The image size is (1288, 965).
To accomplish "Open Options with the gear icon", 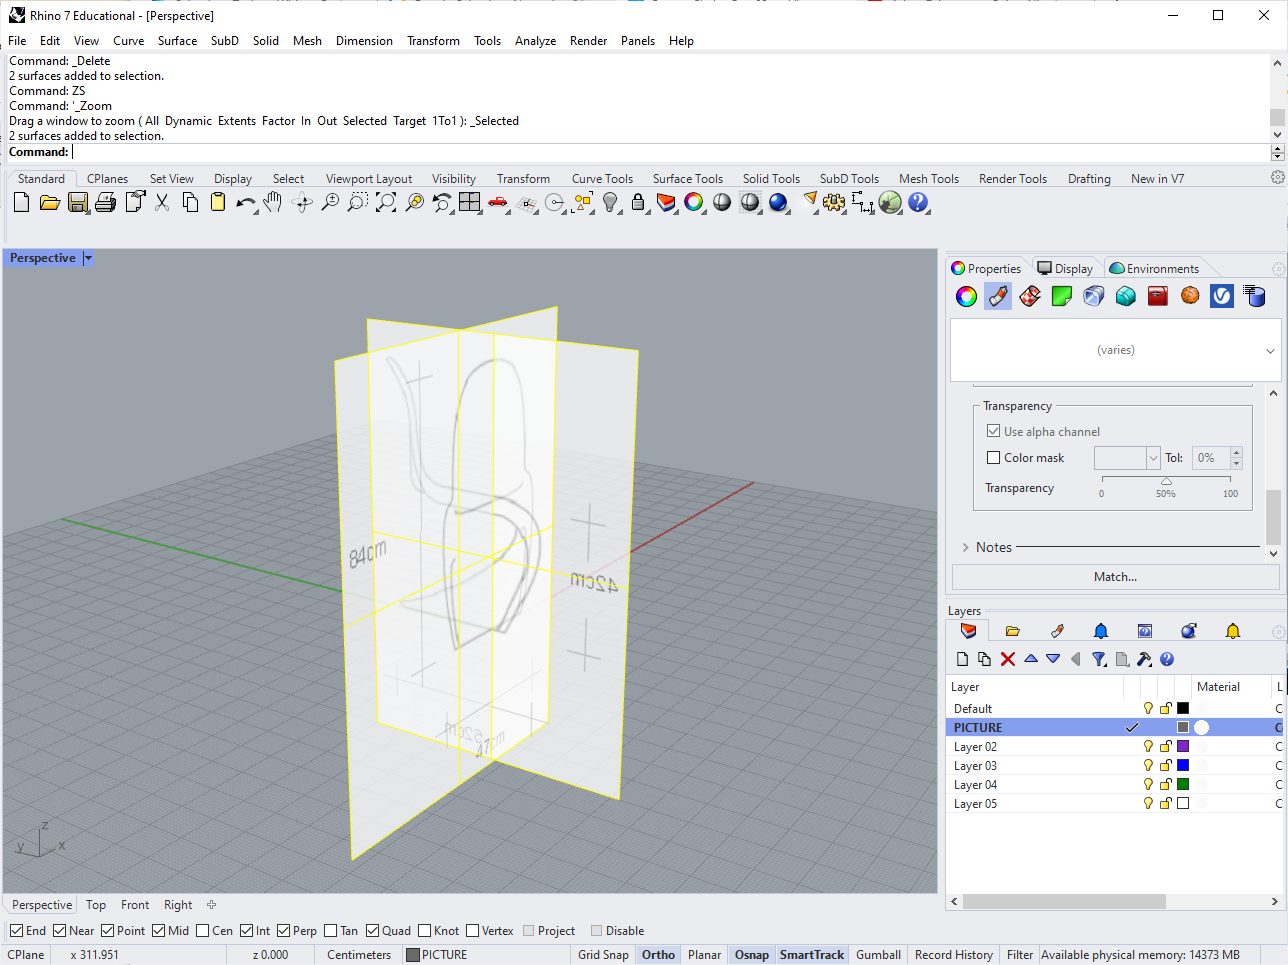I will coord(834,203).
